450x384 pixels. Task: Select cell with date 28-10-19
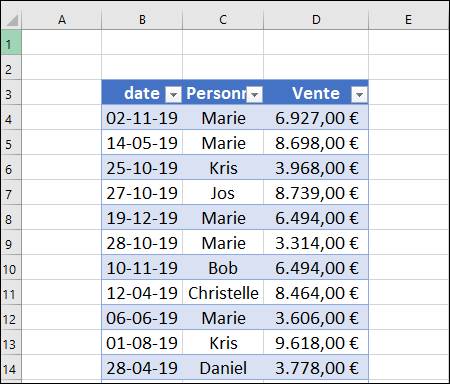click(142, 242)
